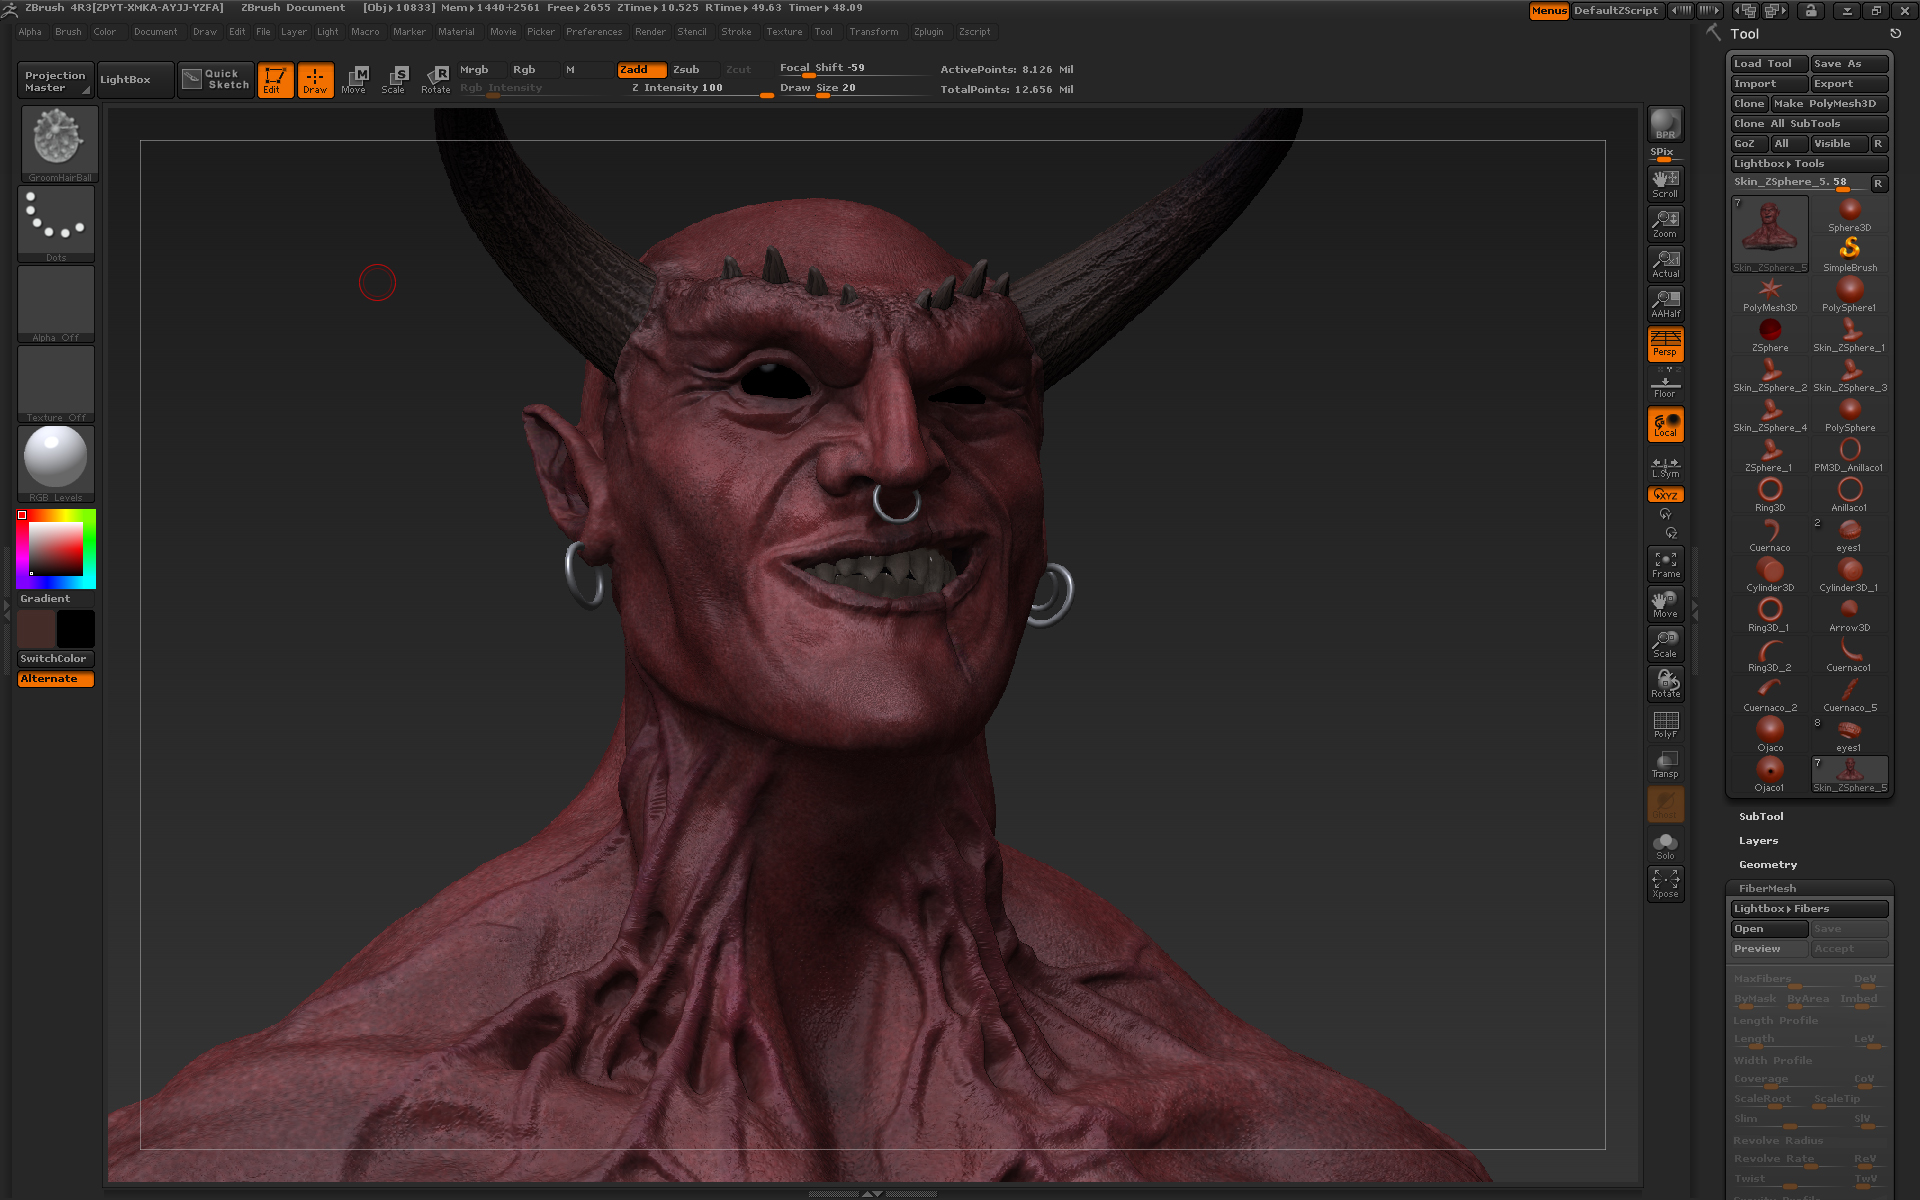Toggle Perspective distortion button
Image resolution: width=1920 pixels, height=1200 pixels.
click(x=1665, y=343)
